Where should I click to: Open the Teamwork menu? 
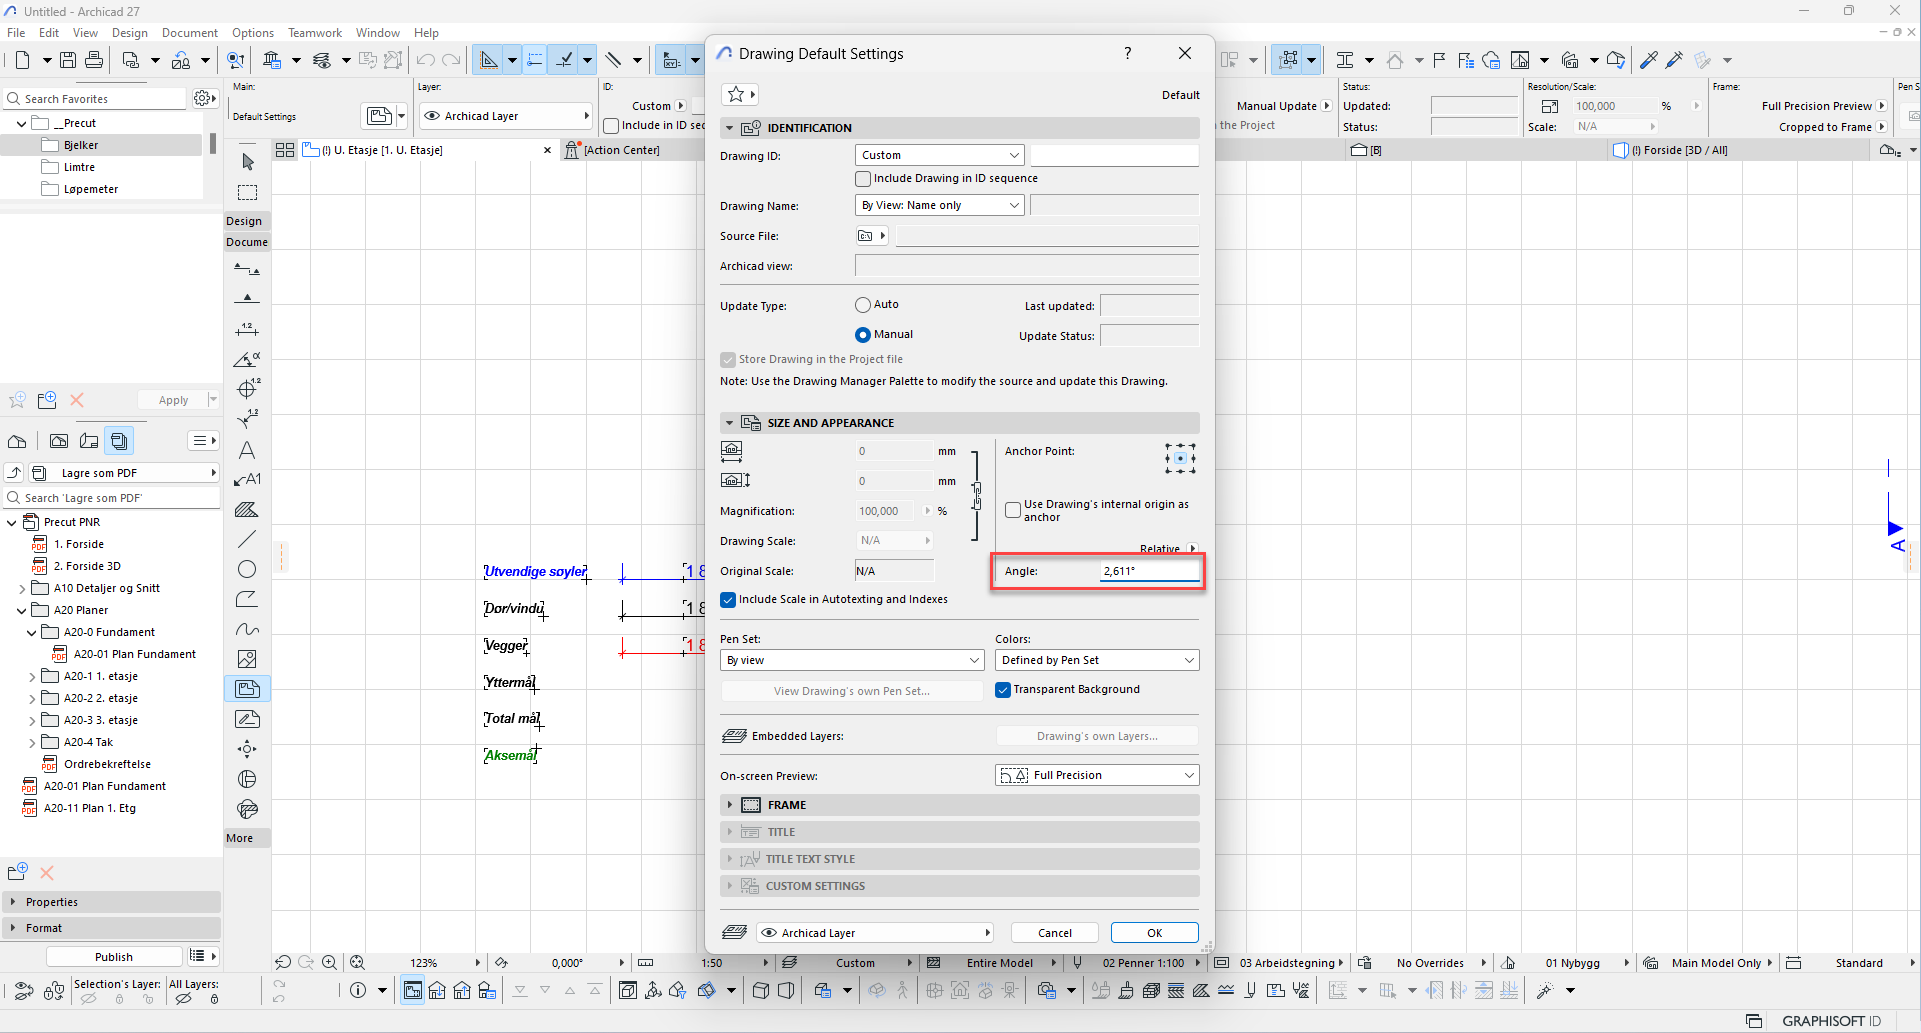point(314,33)
